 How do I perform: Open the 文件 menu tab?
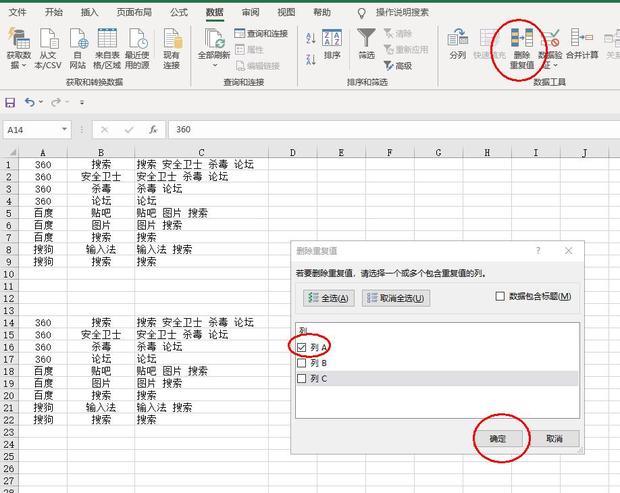coord(18,12)
